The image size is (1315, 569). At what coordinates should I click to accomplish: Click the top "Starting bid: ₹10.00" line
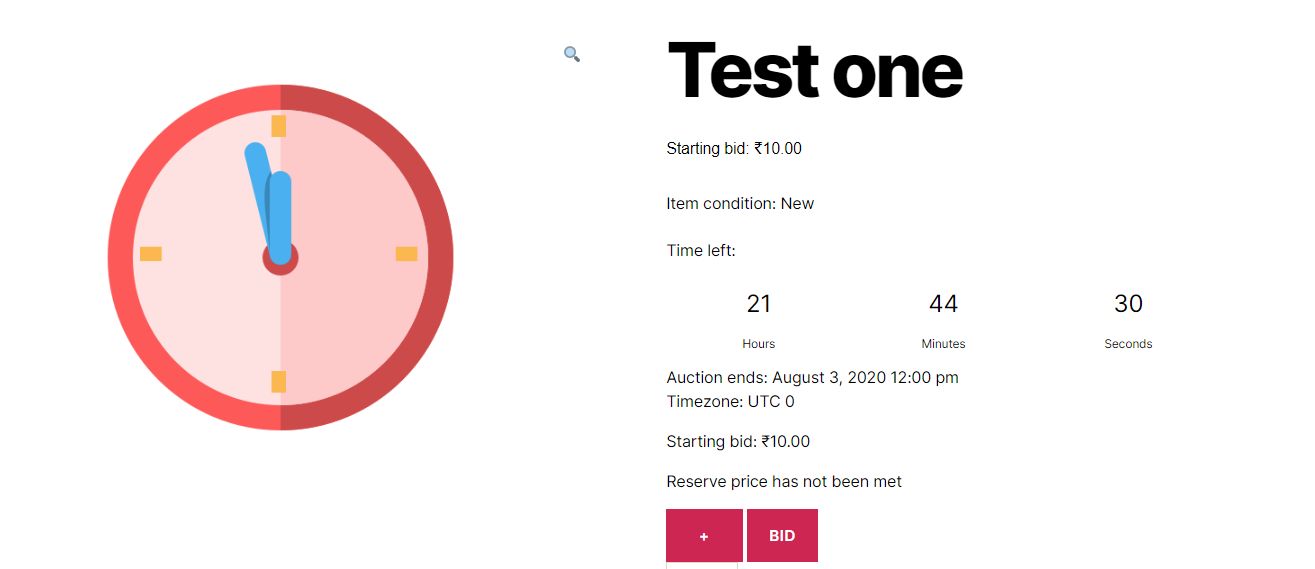734,148
